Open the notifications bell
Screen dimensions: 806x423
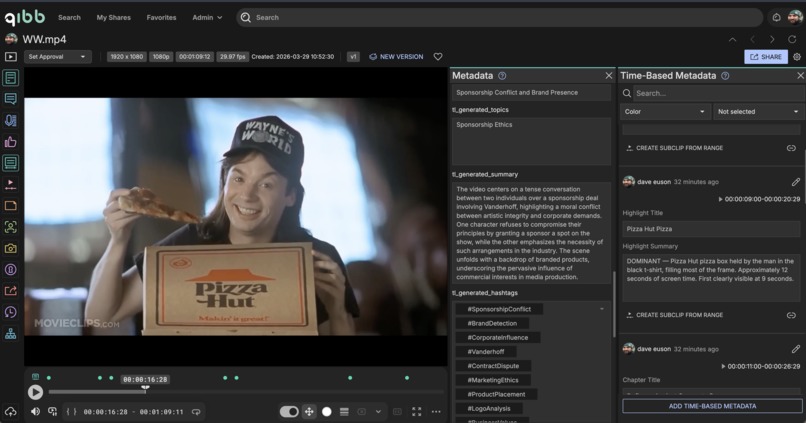tap(776, 17)
